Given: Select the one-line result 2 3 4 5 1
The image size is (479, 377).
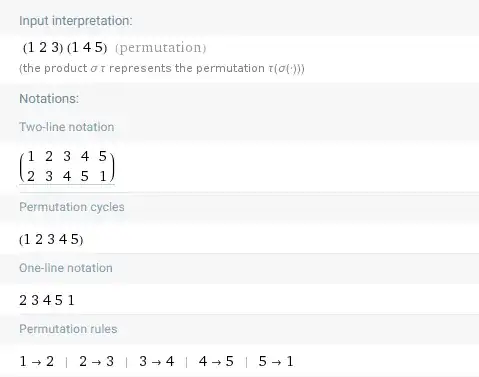Looking at the screenshot, I should (x=47, y=300).
